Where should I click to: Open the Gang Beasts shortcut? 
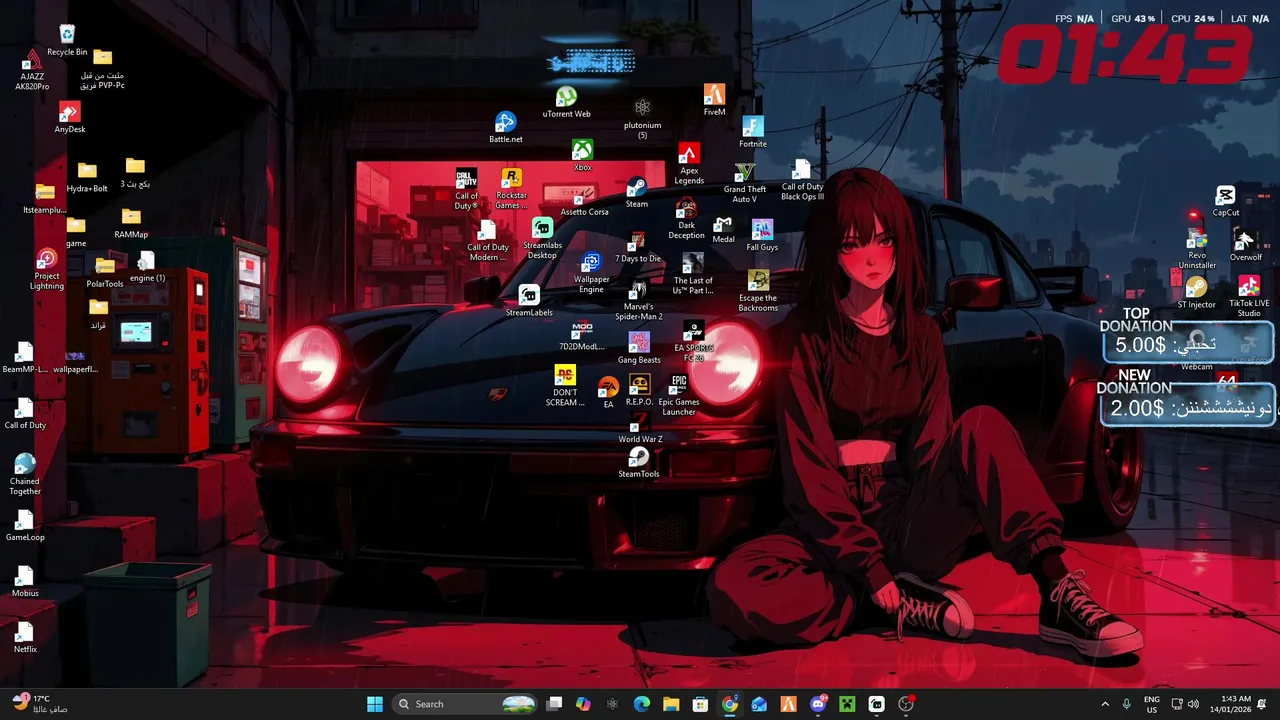639,349
